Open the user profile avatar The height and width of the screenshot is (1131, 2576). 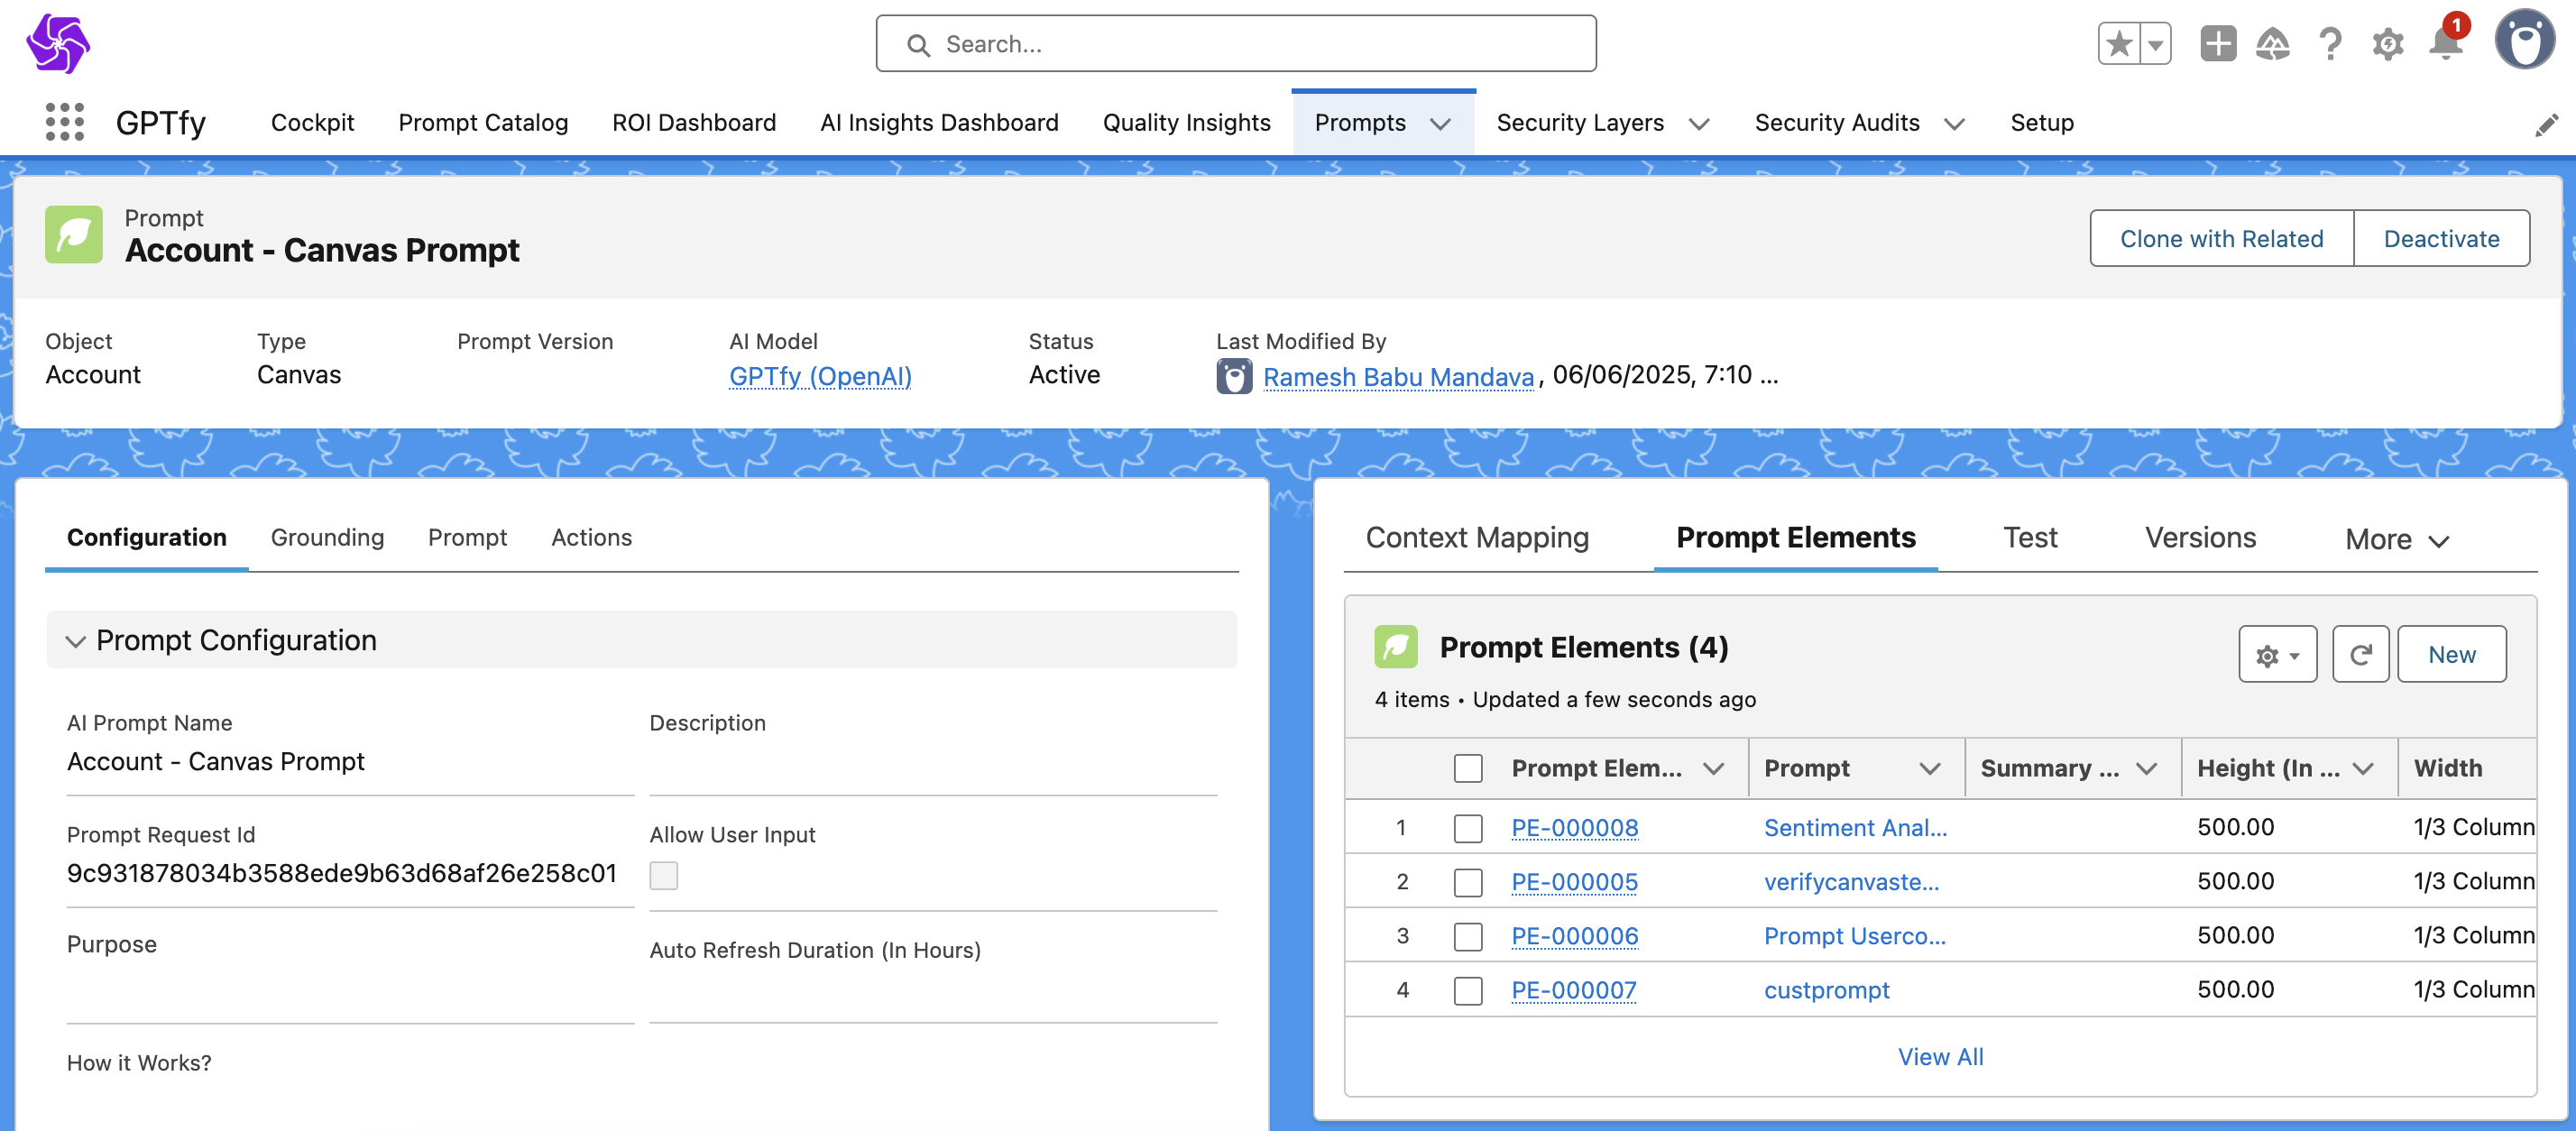(2525, 40)
